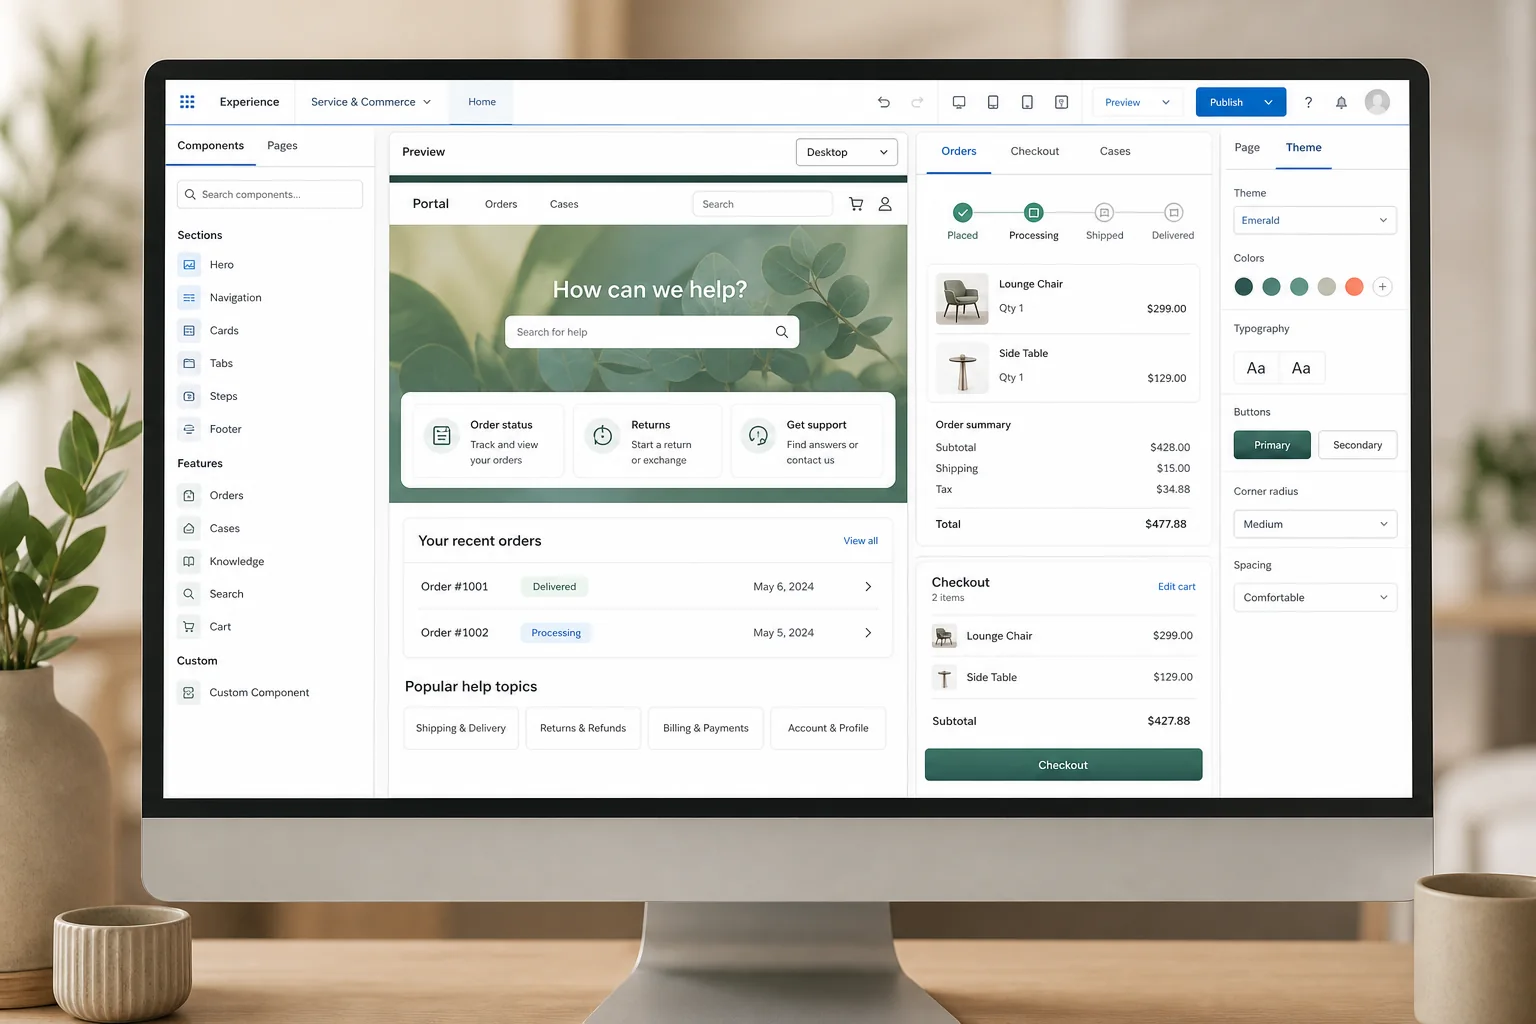Open the Medium corner radius dropdown

(1315, 524)
